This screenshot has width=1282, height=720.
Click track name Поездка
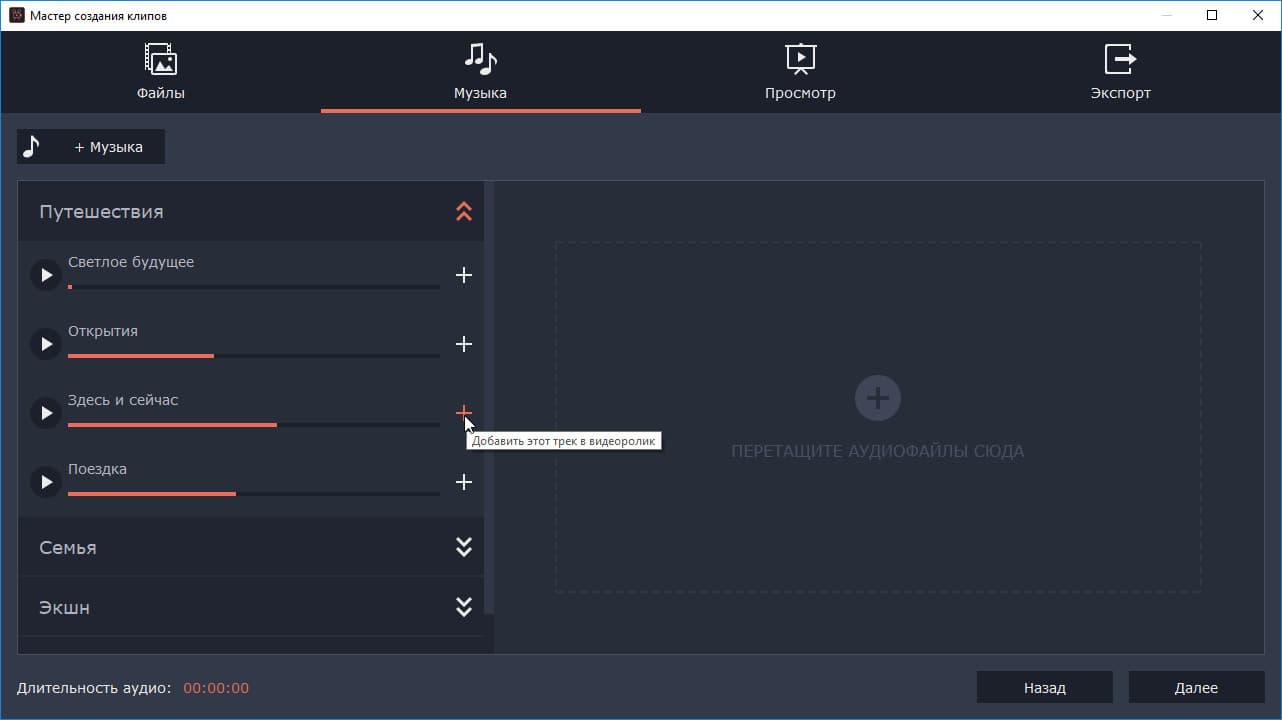97,469
